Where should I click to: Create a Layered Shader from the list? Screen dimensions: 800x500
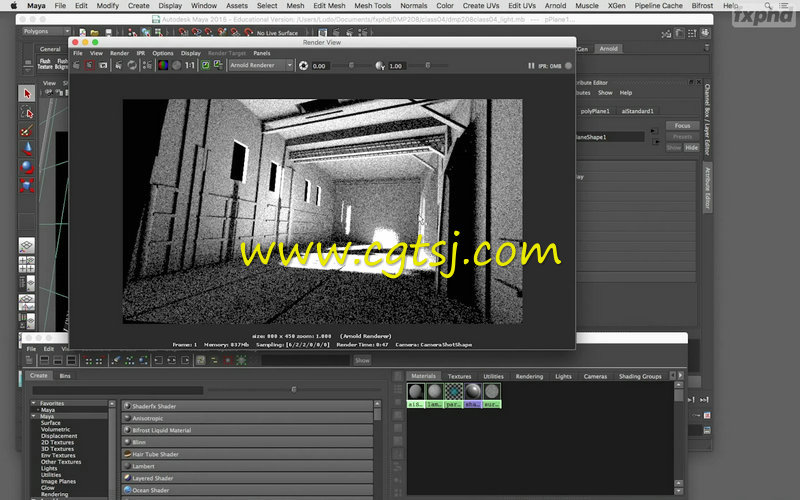tap(247, 478)
